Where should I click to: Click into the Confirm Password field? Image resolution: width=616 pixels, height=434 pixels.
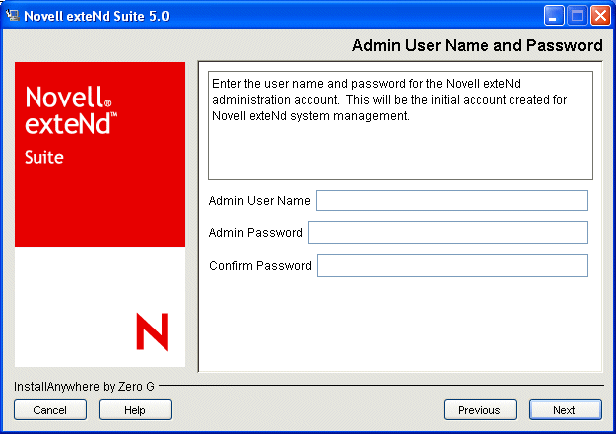coord(452,266)
